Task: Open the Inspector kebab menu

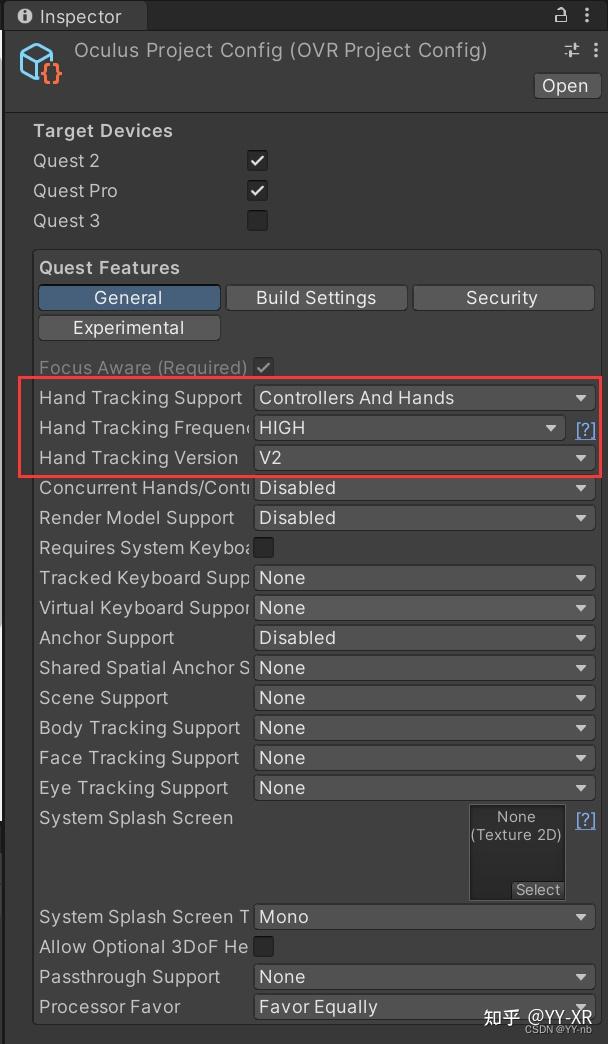Action: (588, 16)
